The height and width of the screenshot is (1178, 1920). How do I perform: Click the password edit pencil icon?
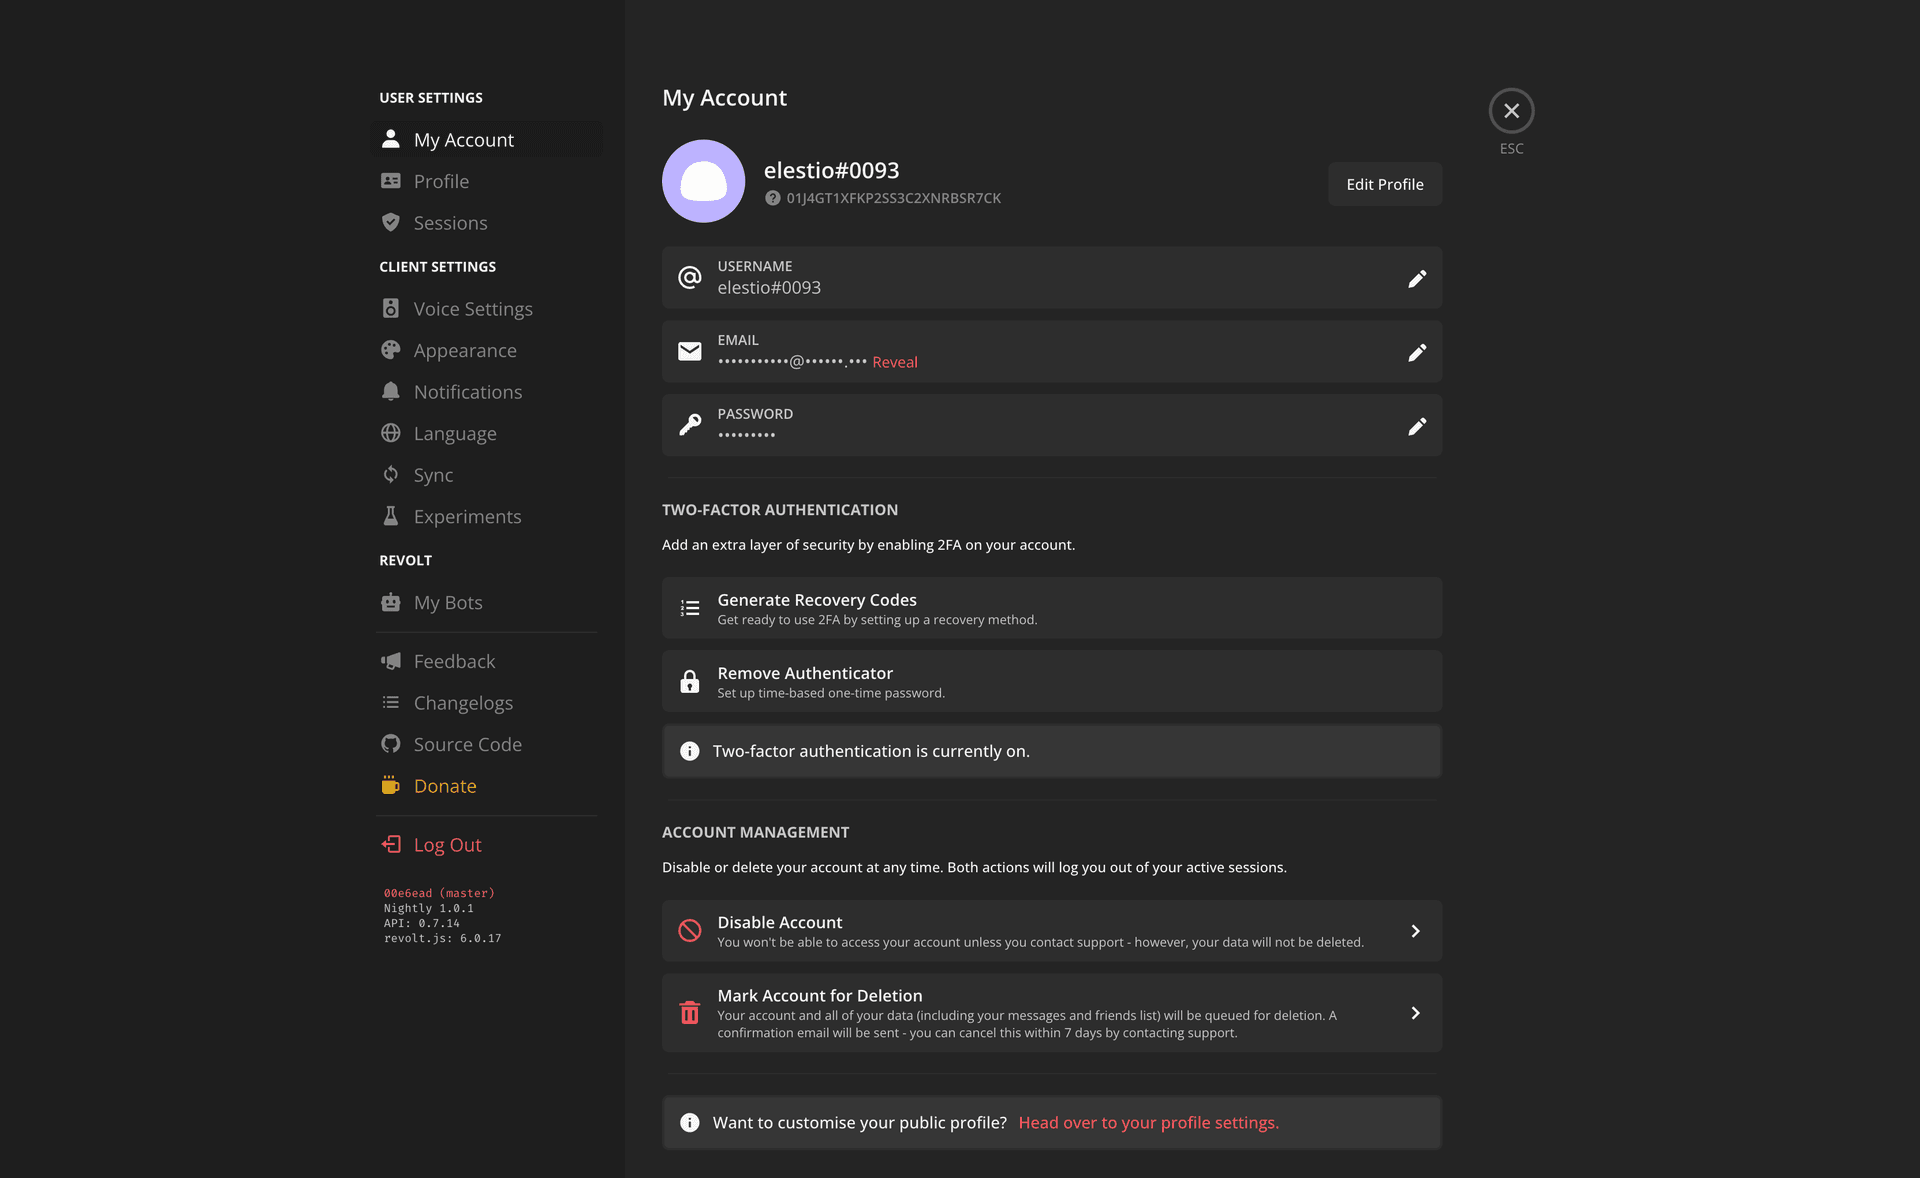[1417, 425]
